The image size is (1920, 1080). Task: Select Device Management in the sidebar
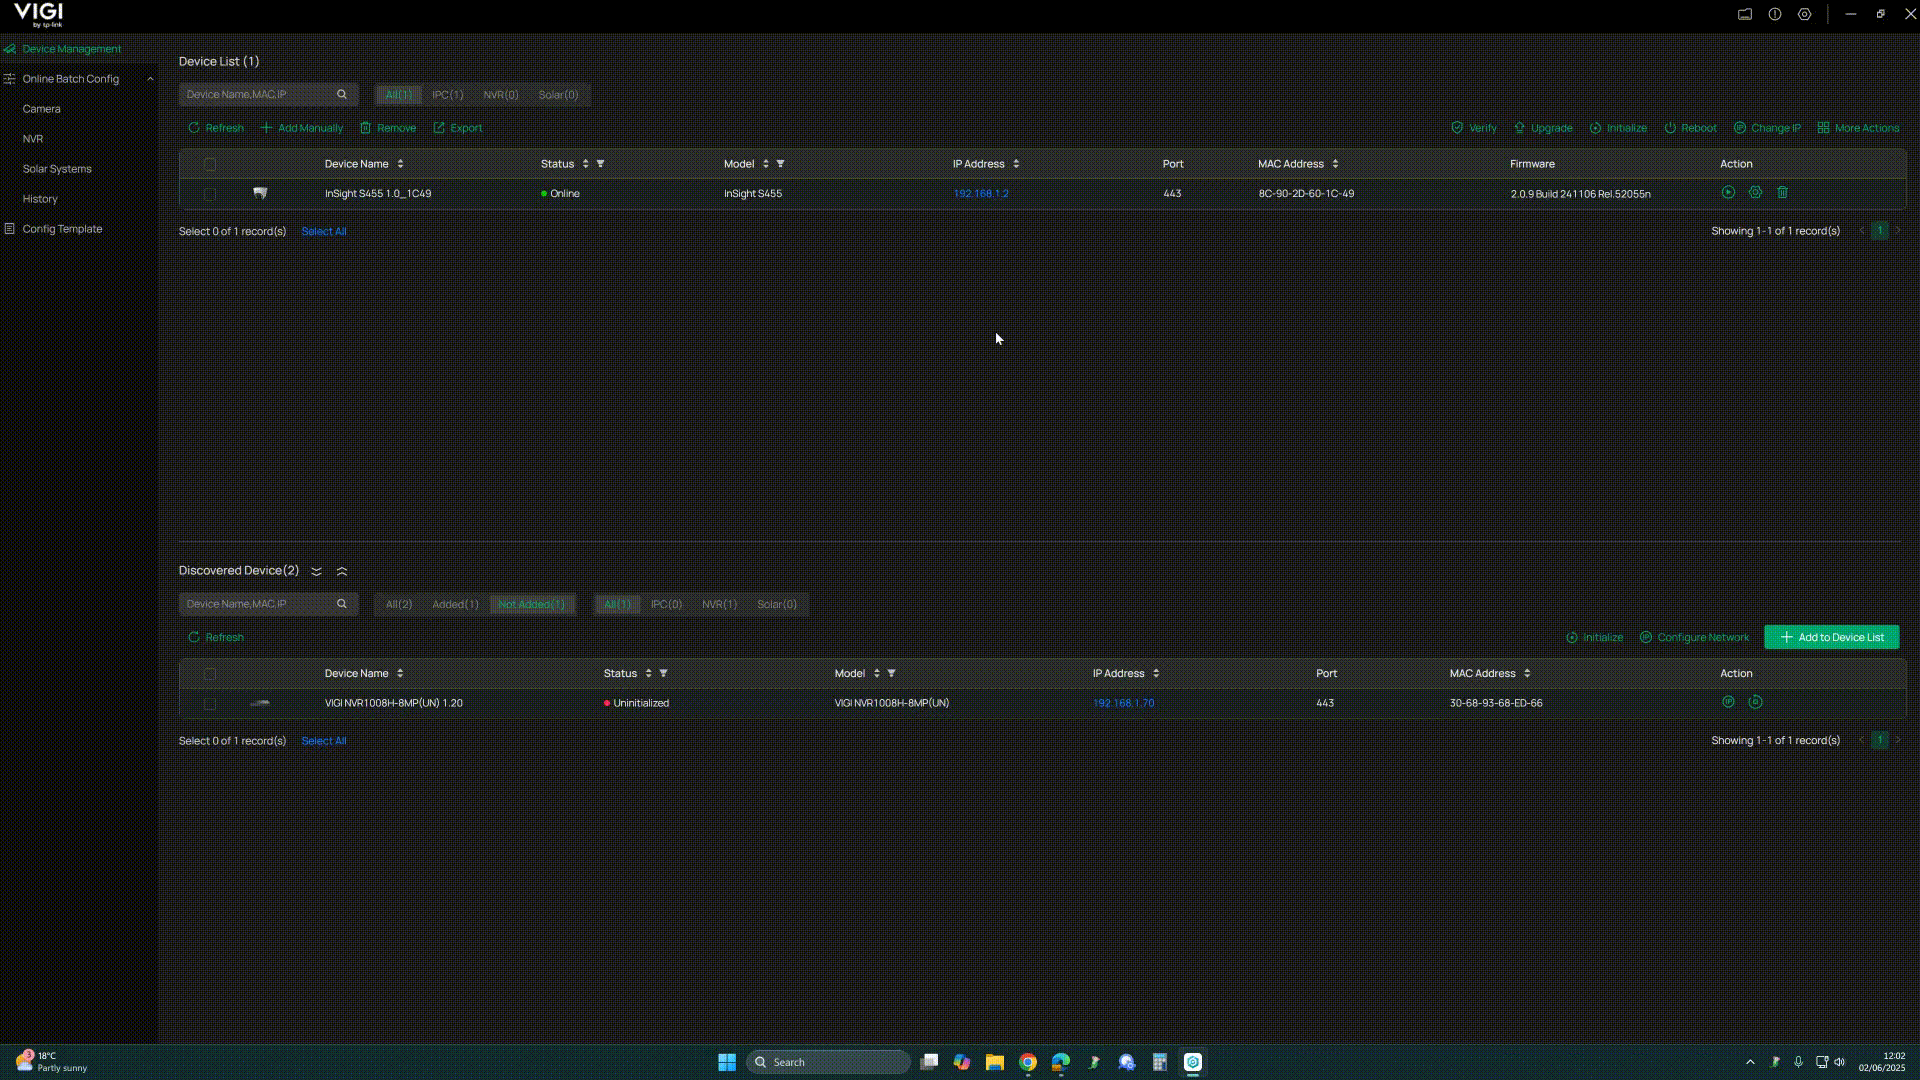[70, 48]
